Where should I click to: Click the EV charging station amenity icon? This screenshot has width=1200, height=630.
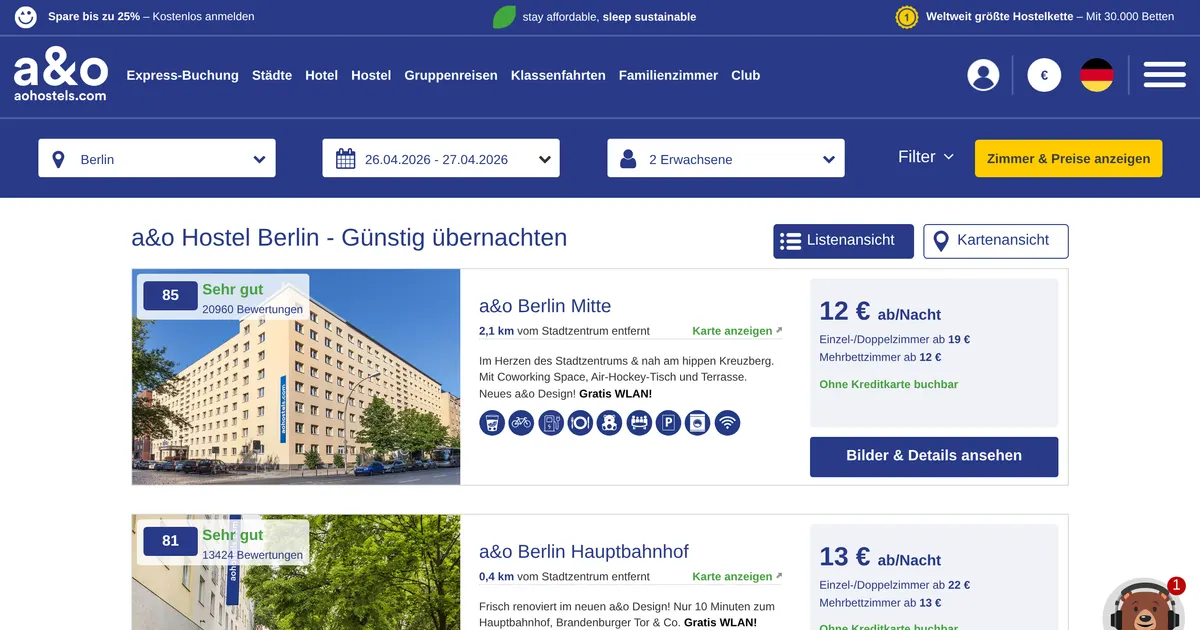tap(551, 423)
